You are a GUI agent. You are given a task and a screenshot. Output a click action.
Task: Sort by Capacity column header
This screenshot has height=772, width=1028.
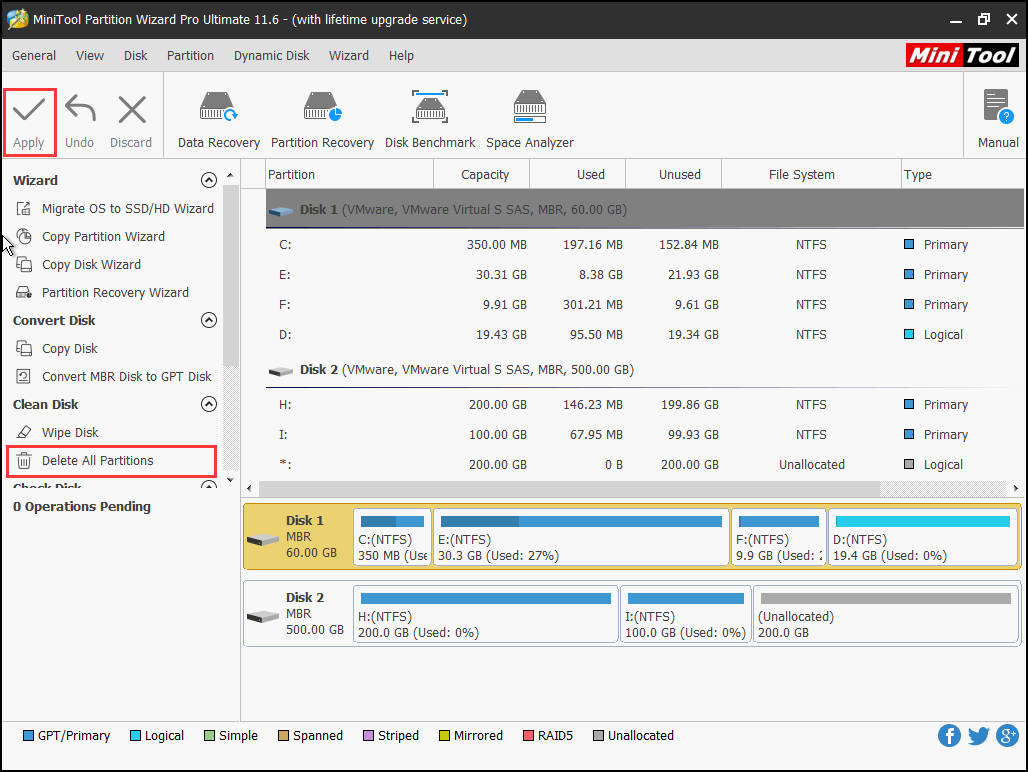482,174
